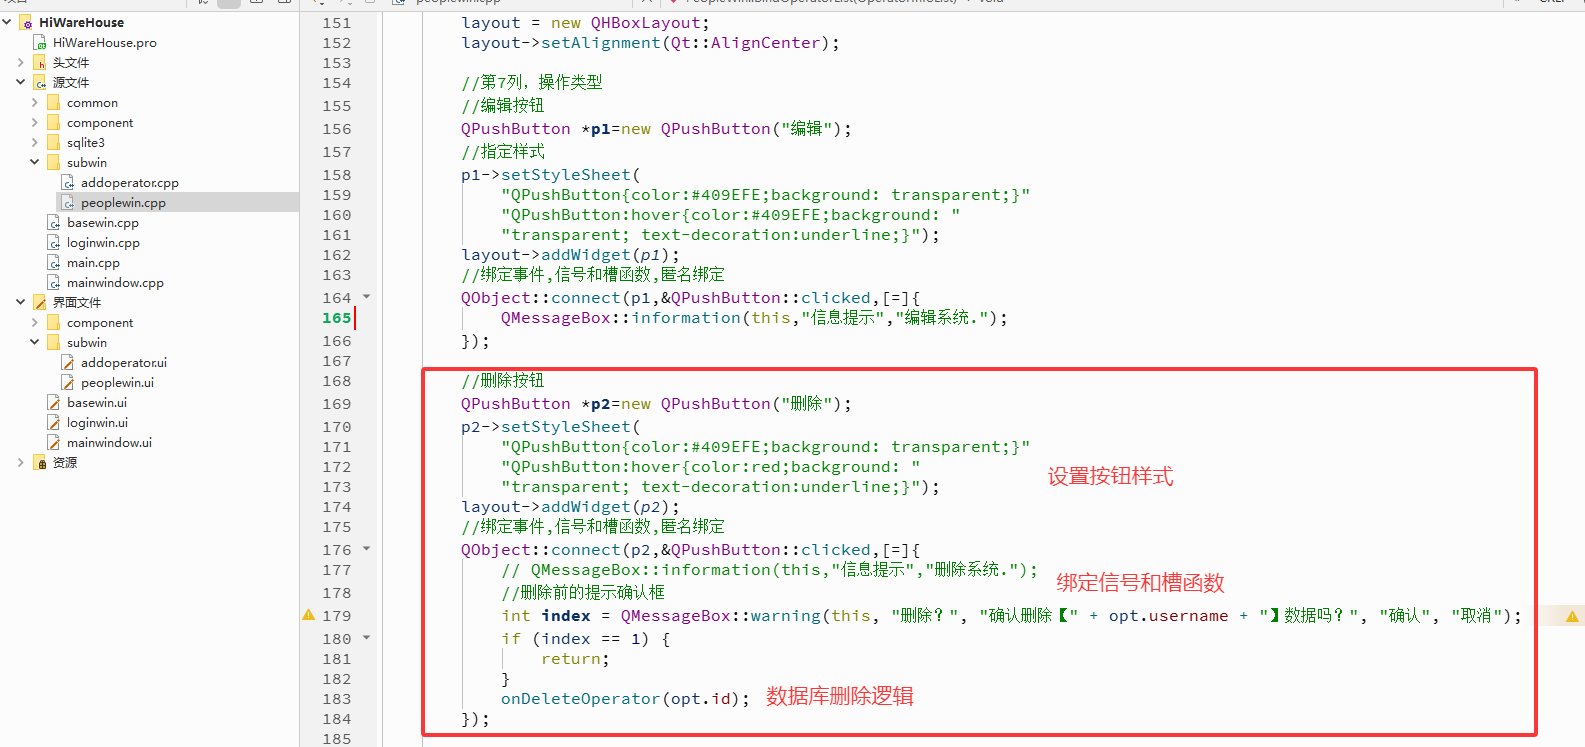The width and height of the screenshot is (1585, 747).
Task: Open loginwin.ui from the tree
Action: click(97, 422)
